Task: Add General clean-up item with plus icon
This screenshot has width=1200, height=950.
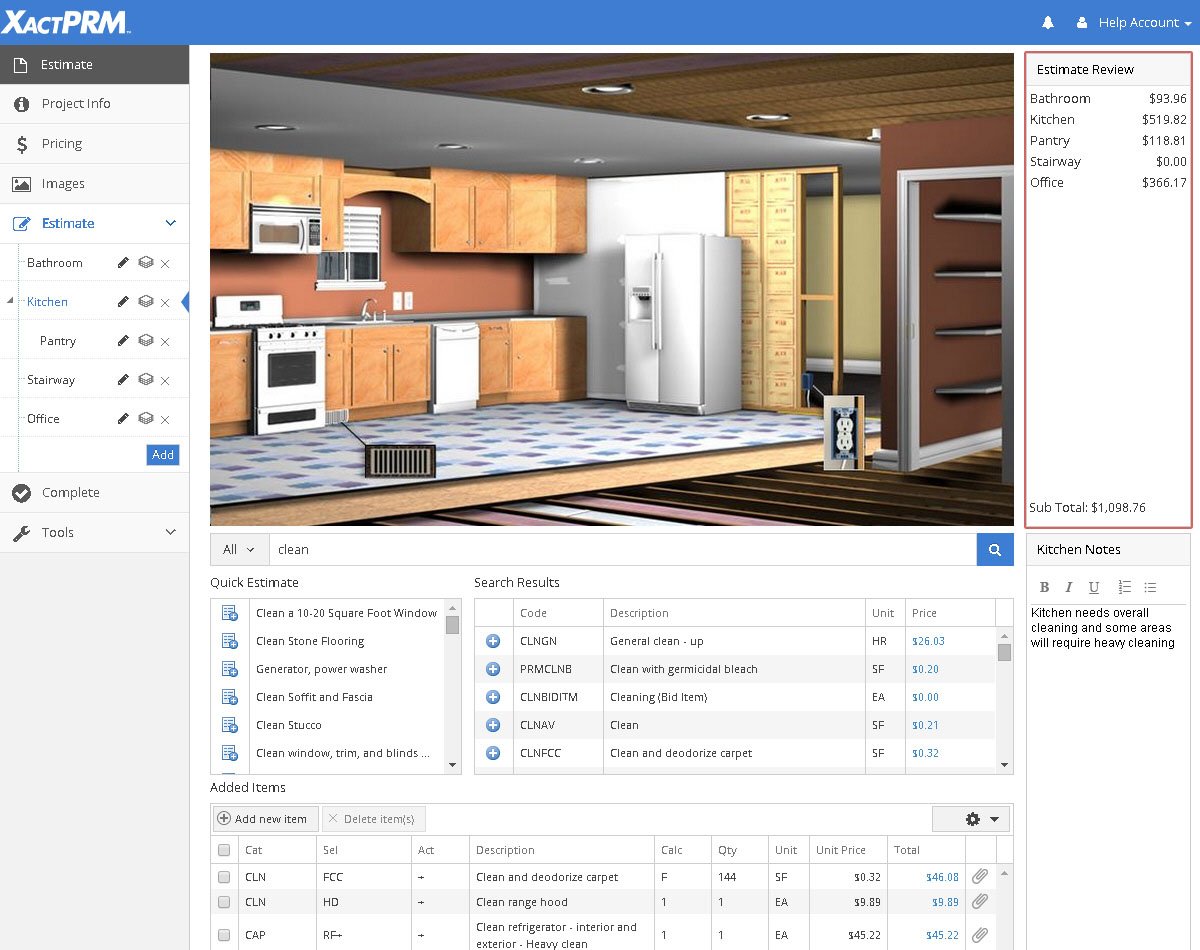Action: 493,641
